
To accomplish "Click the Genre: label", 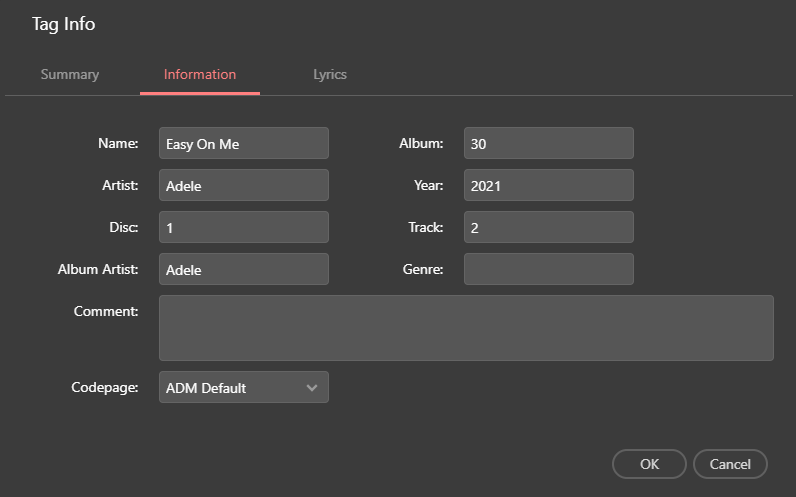I will [423, 269].
